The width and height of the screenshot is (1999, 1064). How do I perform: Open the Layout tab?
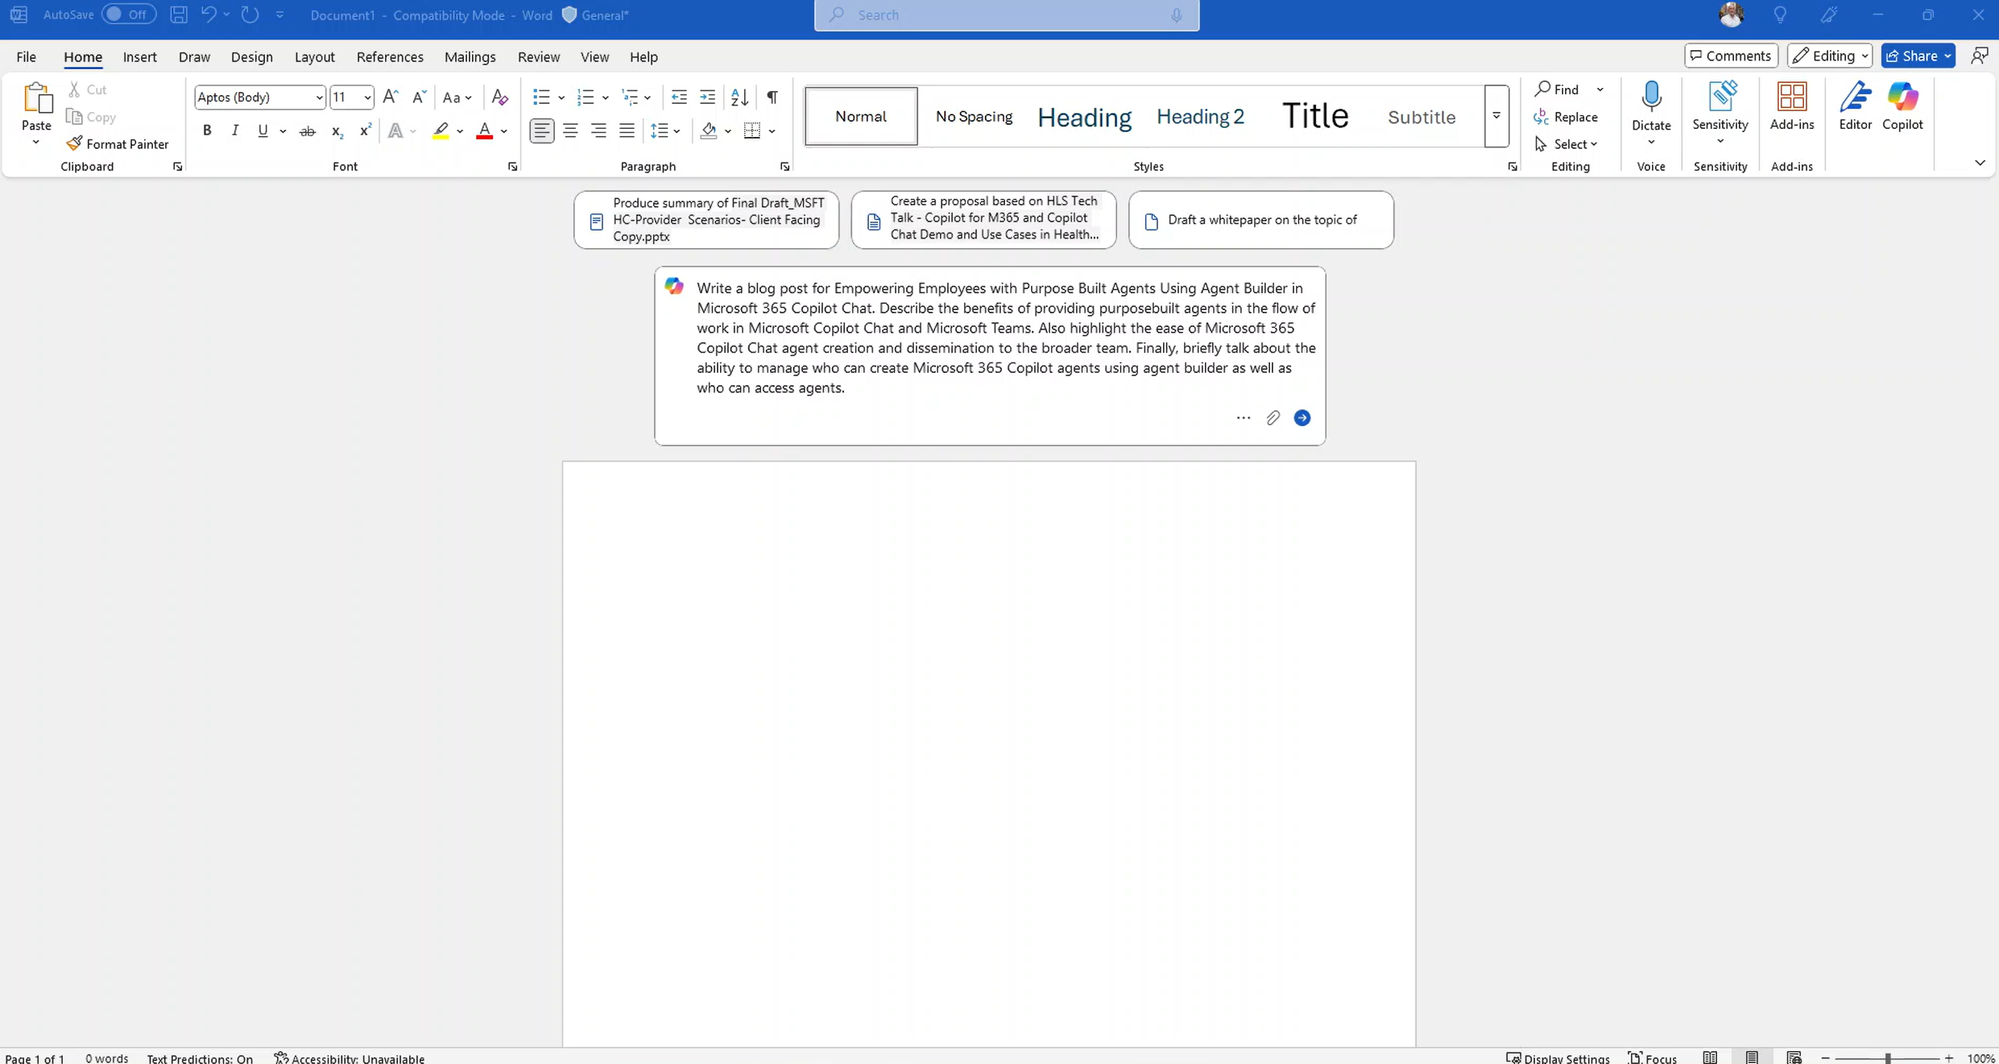coord(314,57)
